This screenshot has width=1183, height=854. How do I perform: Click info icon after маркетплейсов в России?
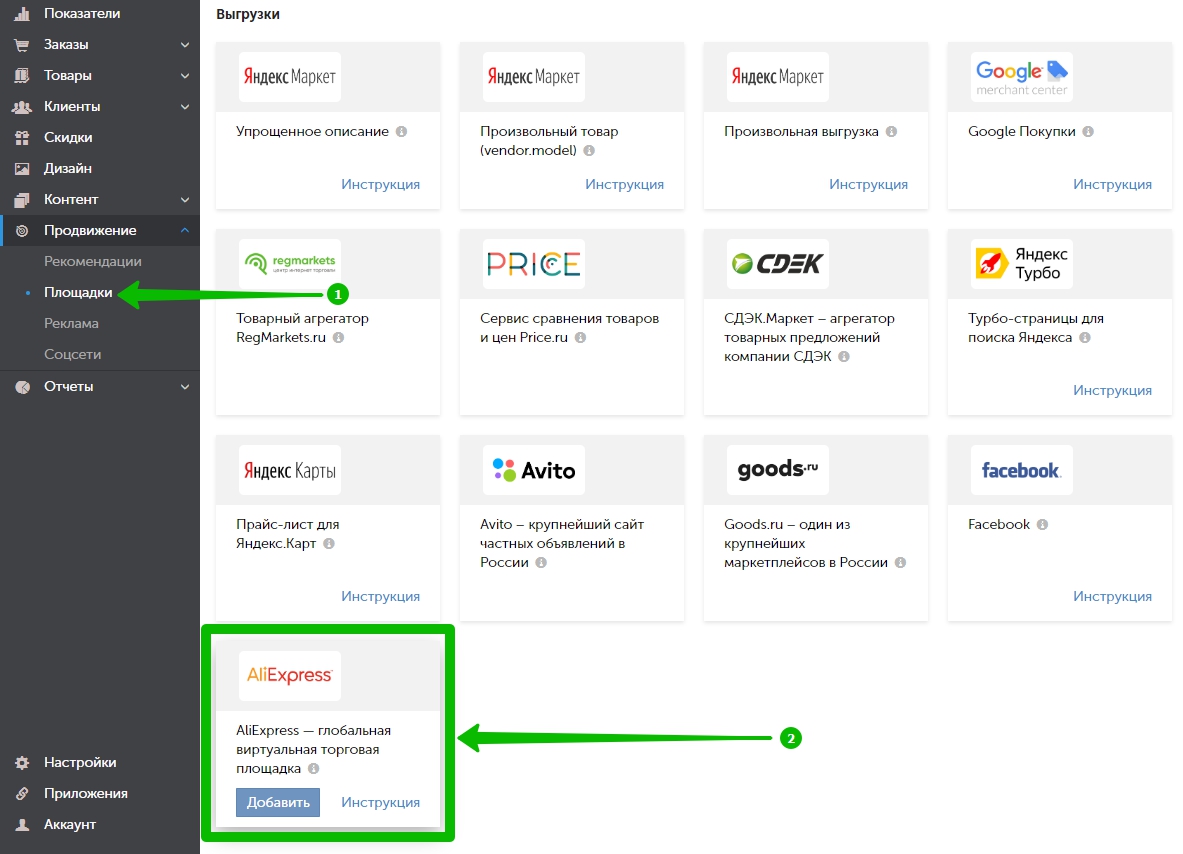900,562
